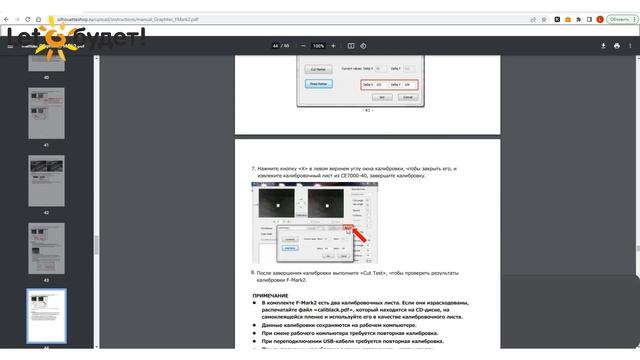The width and height of the screenshot is (640, 360).
Task: Reload the PDF page
Action: tap(27, 19)
